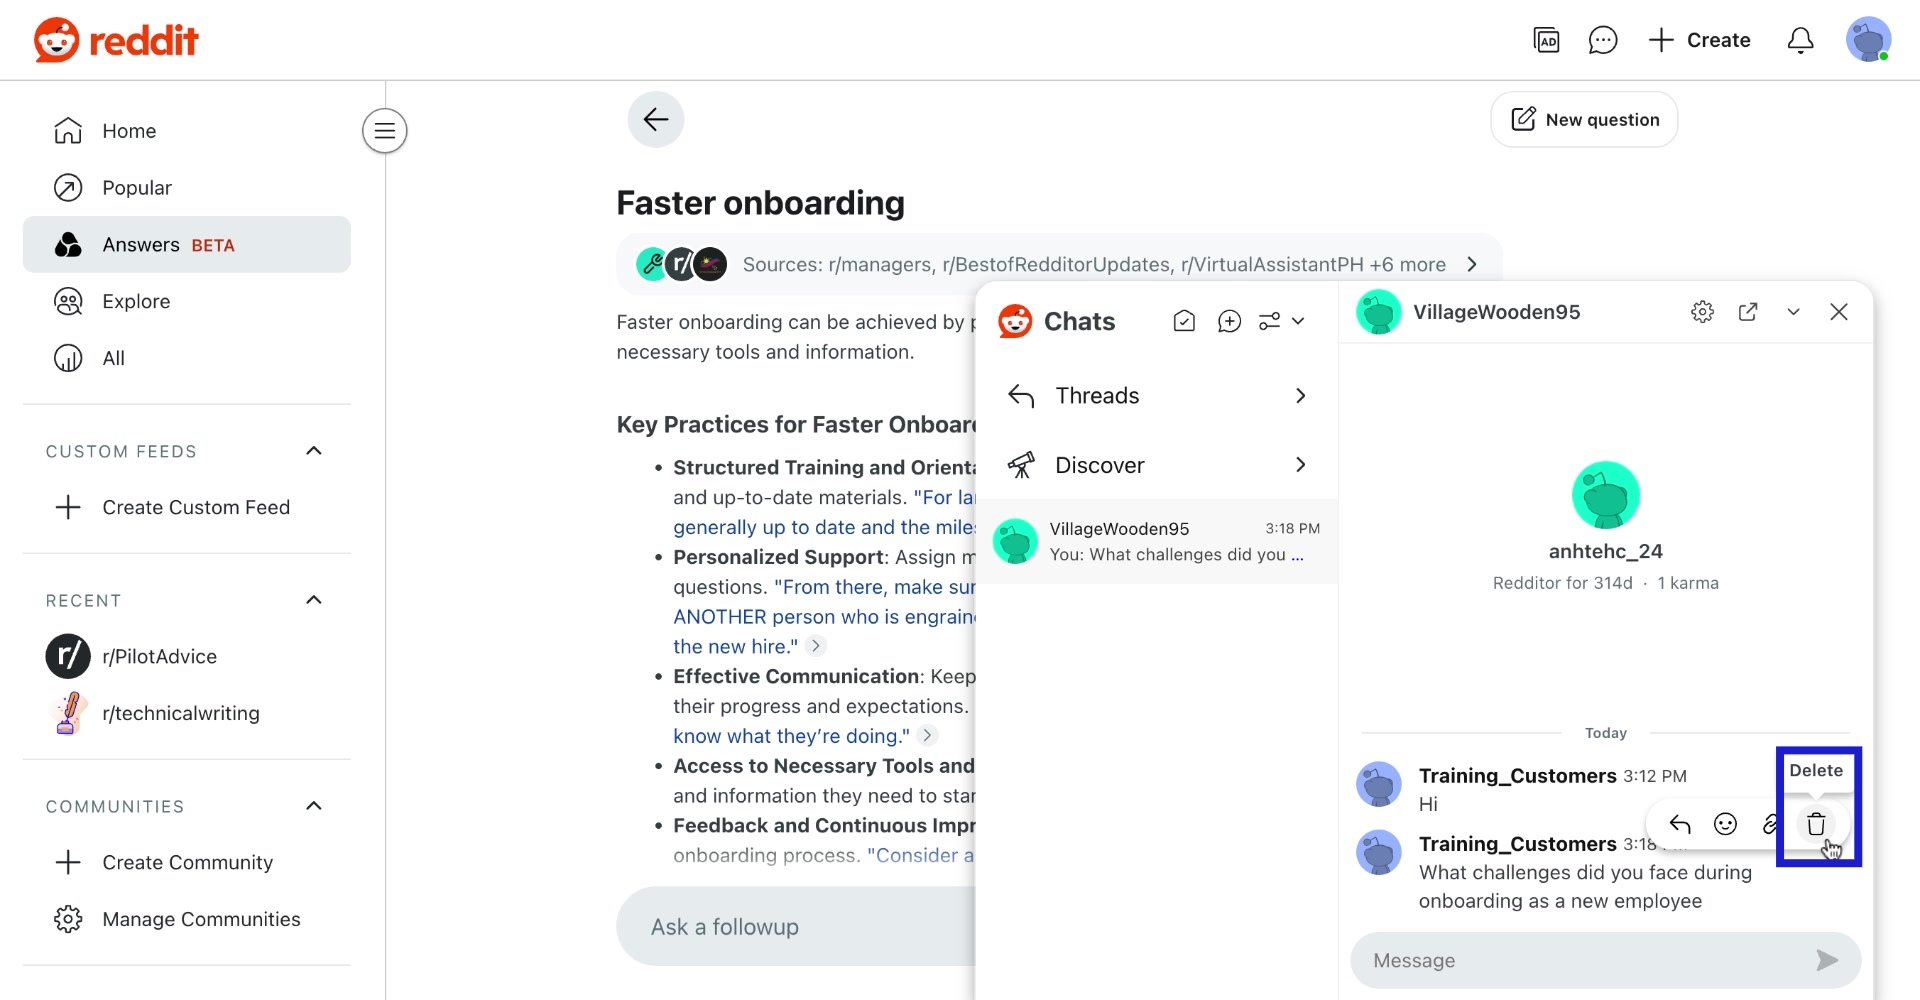Collapse the left sidebar navigation

coord(385,131)
